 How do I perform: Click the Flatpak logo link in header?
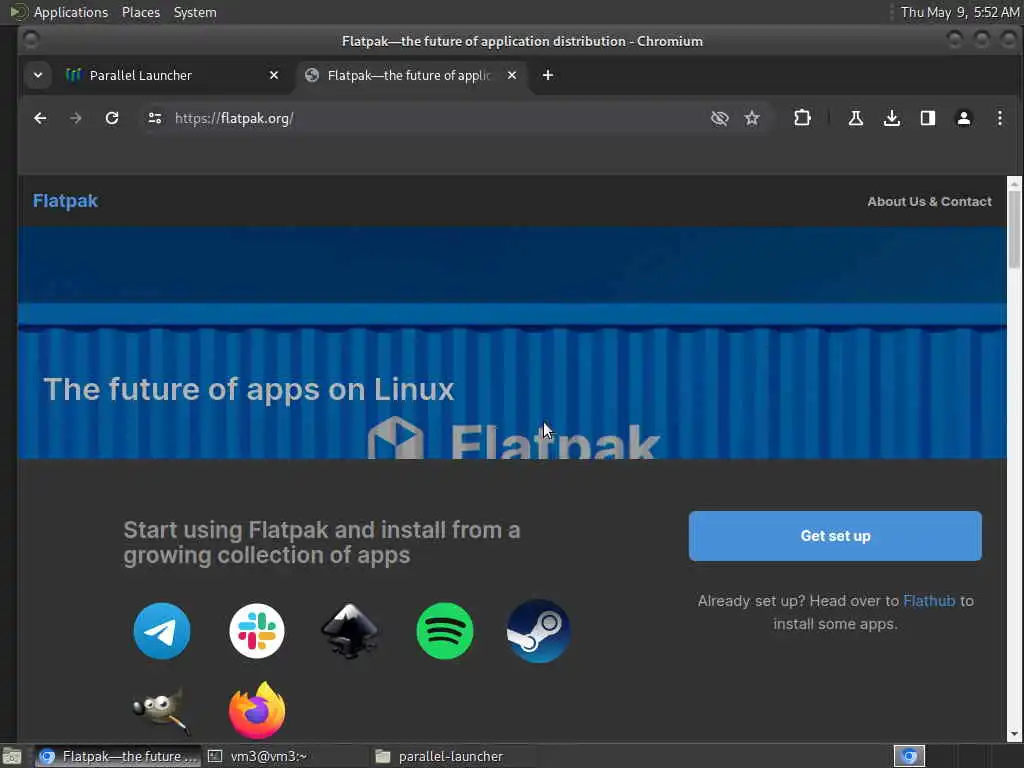(x=65, y=200)
